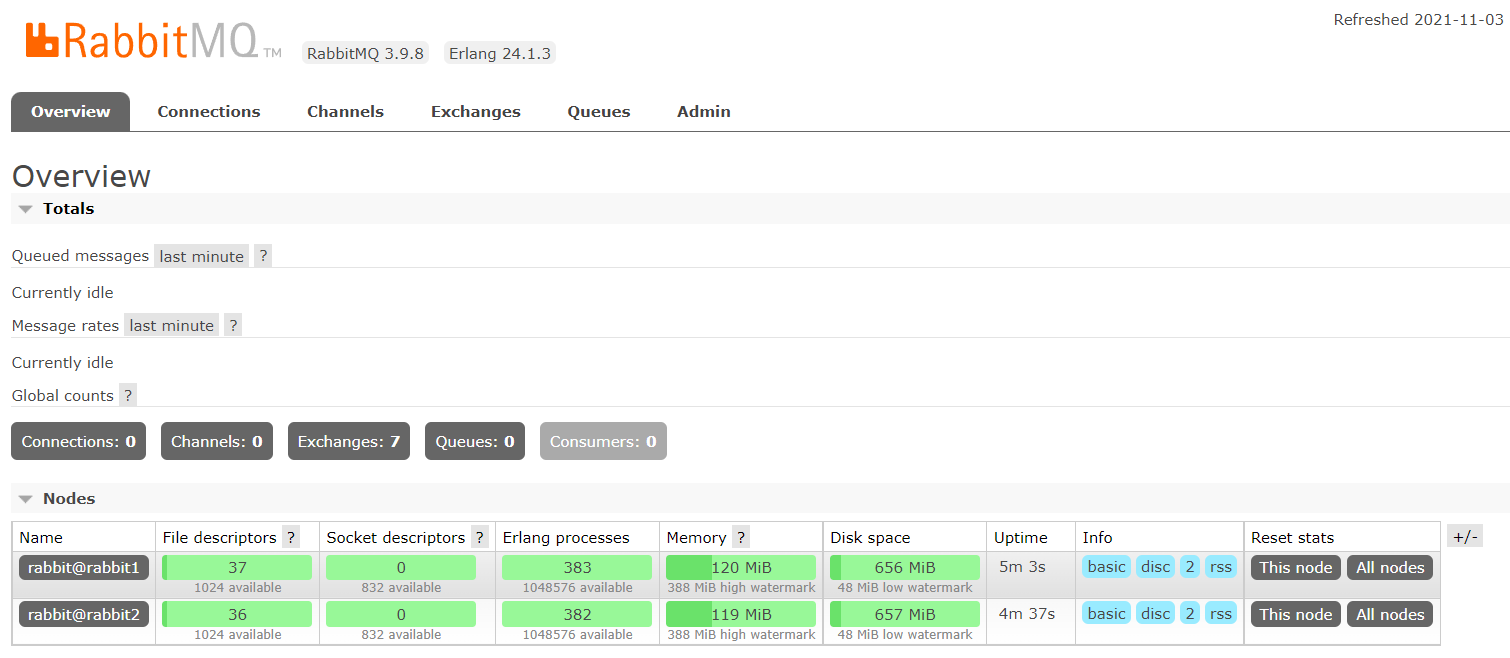Click uptime value 4m 37s
This screenshot has width=1510, height=658.
point(1027,614)
